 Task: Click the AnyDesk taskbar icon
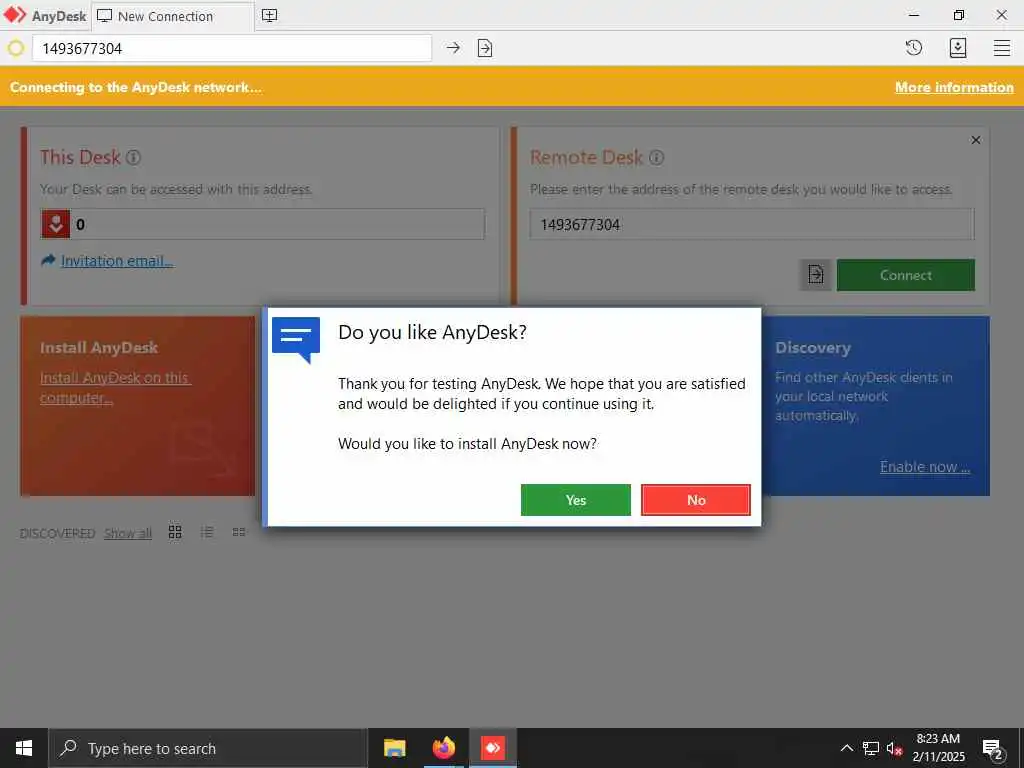click(493, 748)
